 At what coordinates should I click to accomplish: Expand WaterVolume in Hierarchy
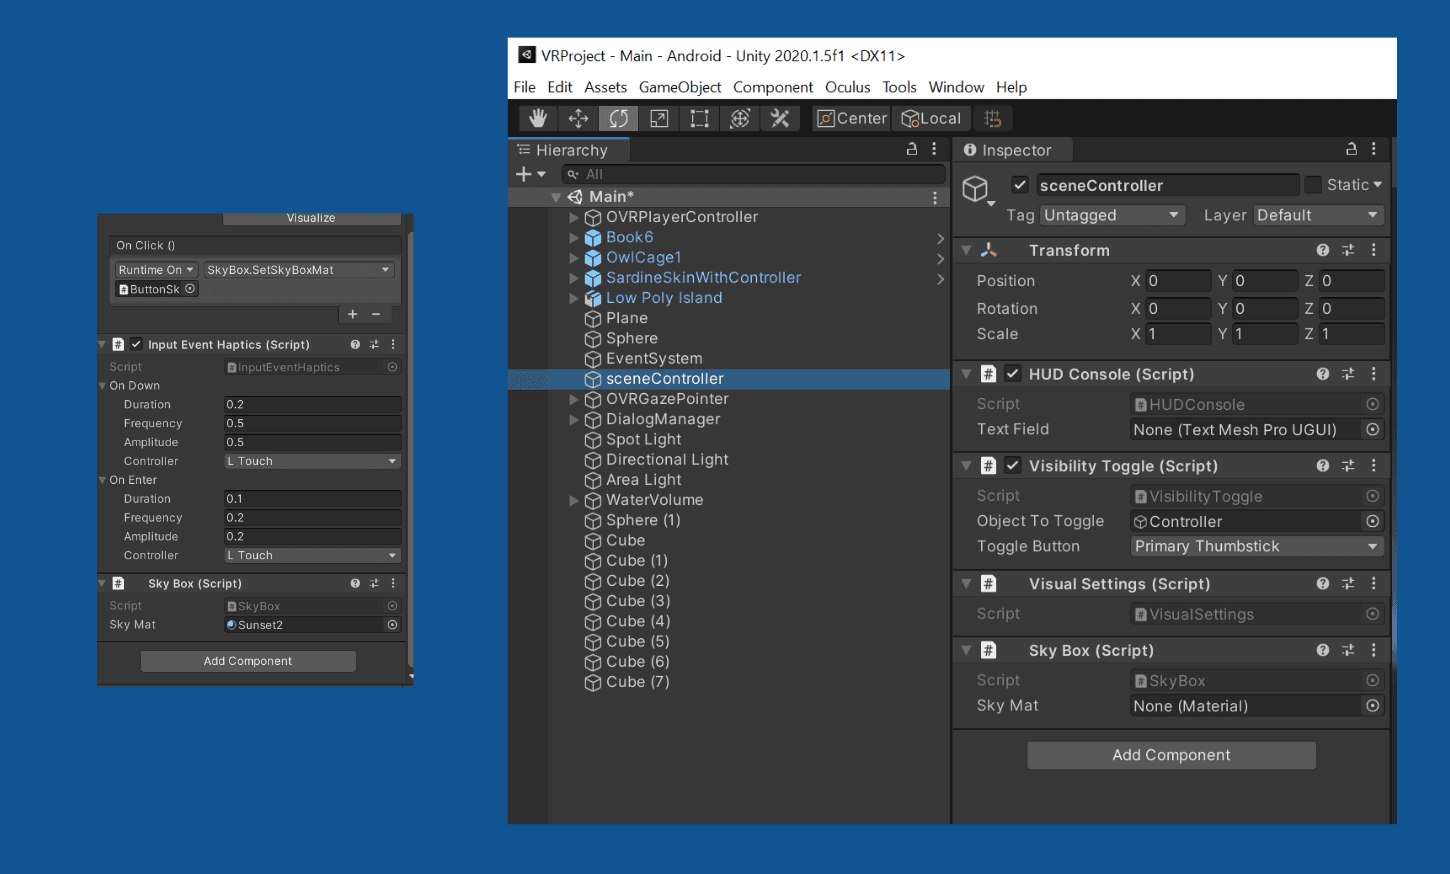pyautogui.click(x=574, y=500)
